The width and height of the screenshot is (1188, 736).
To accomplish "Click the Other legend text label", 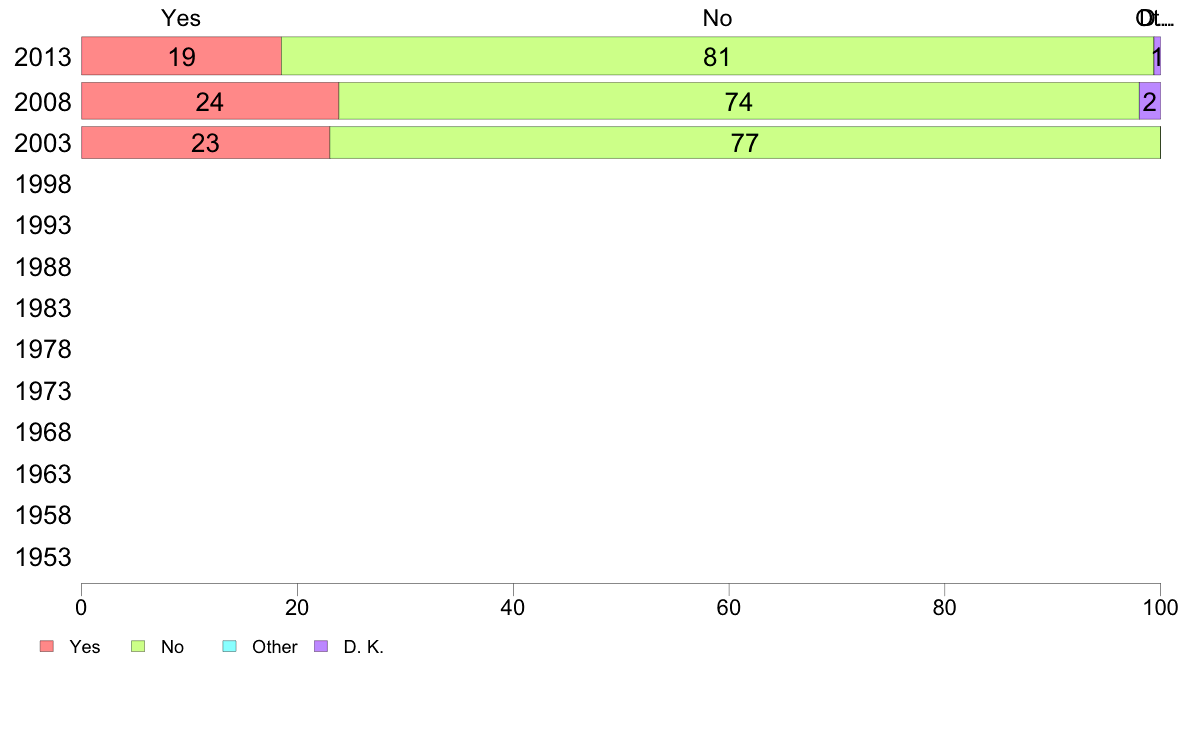I will pos(274,647).
